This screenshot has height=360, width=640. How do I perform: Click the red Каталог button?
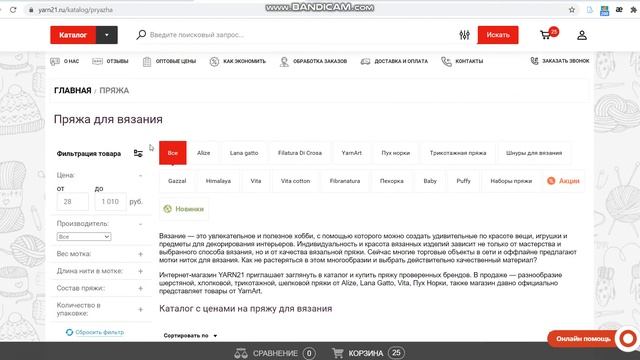(73, 35)
